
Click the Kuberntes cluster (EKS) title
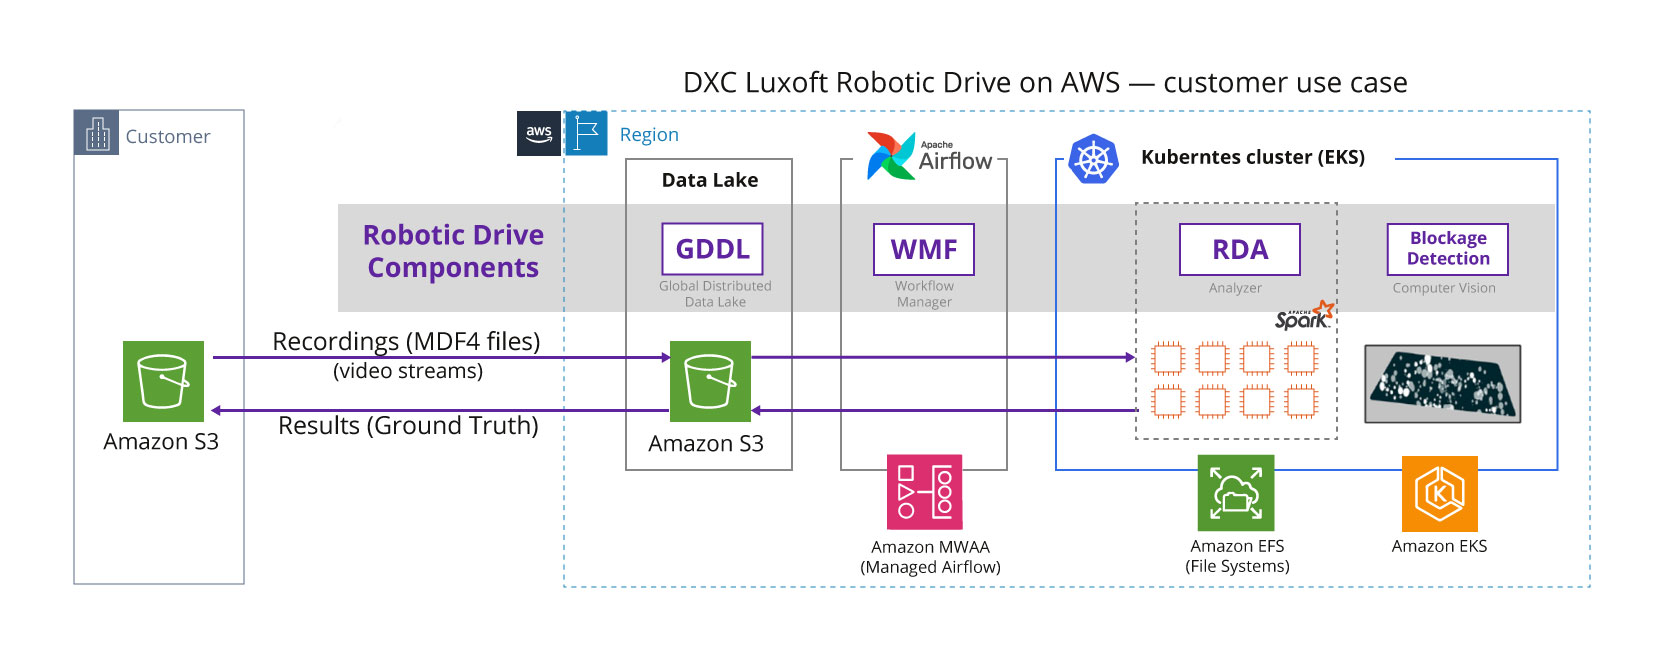[x=1252, y=157]
